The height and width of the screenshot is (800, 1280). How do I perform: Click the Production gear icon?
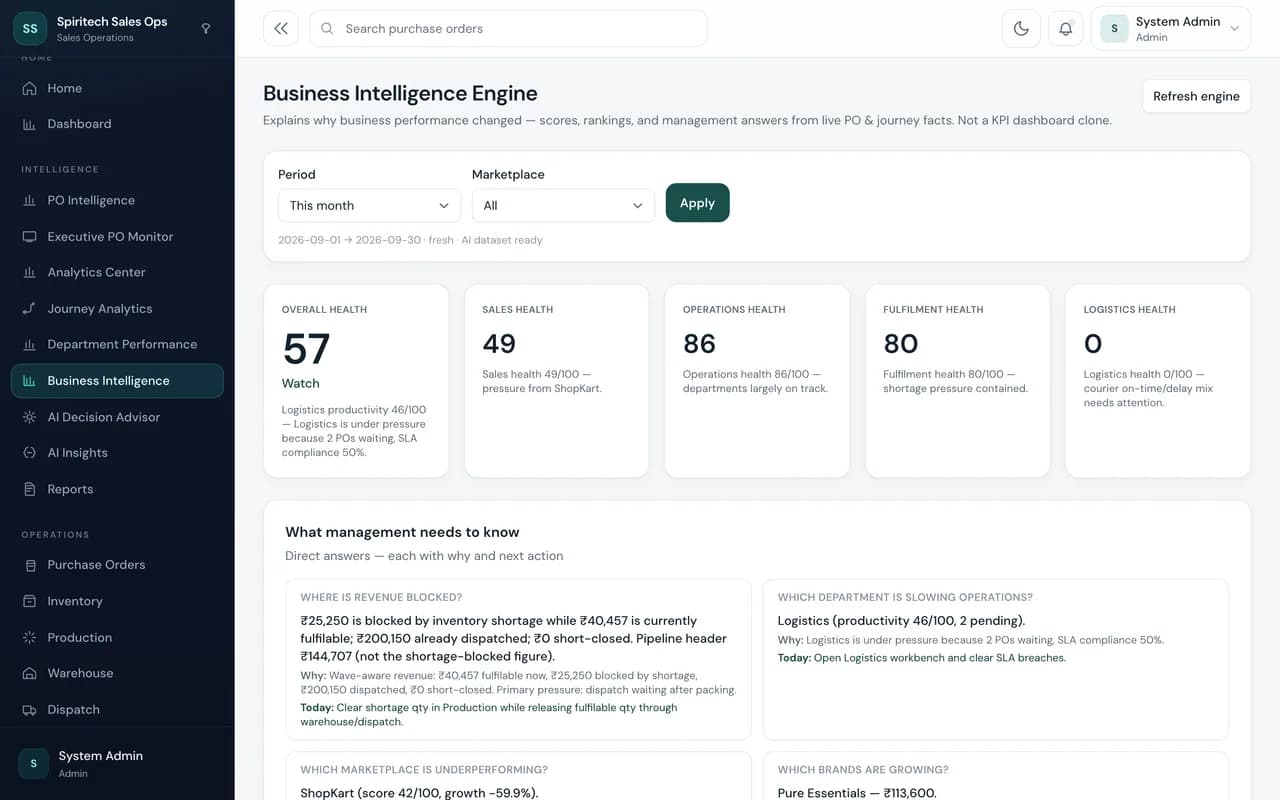click(29, 637)
